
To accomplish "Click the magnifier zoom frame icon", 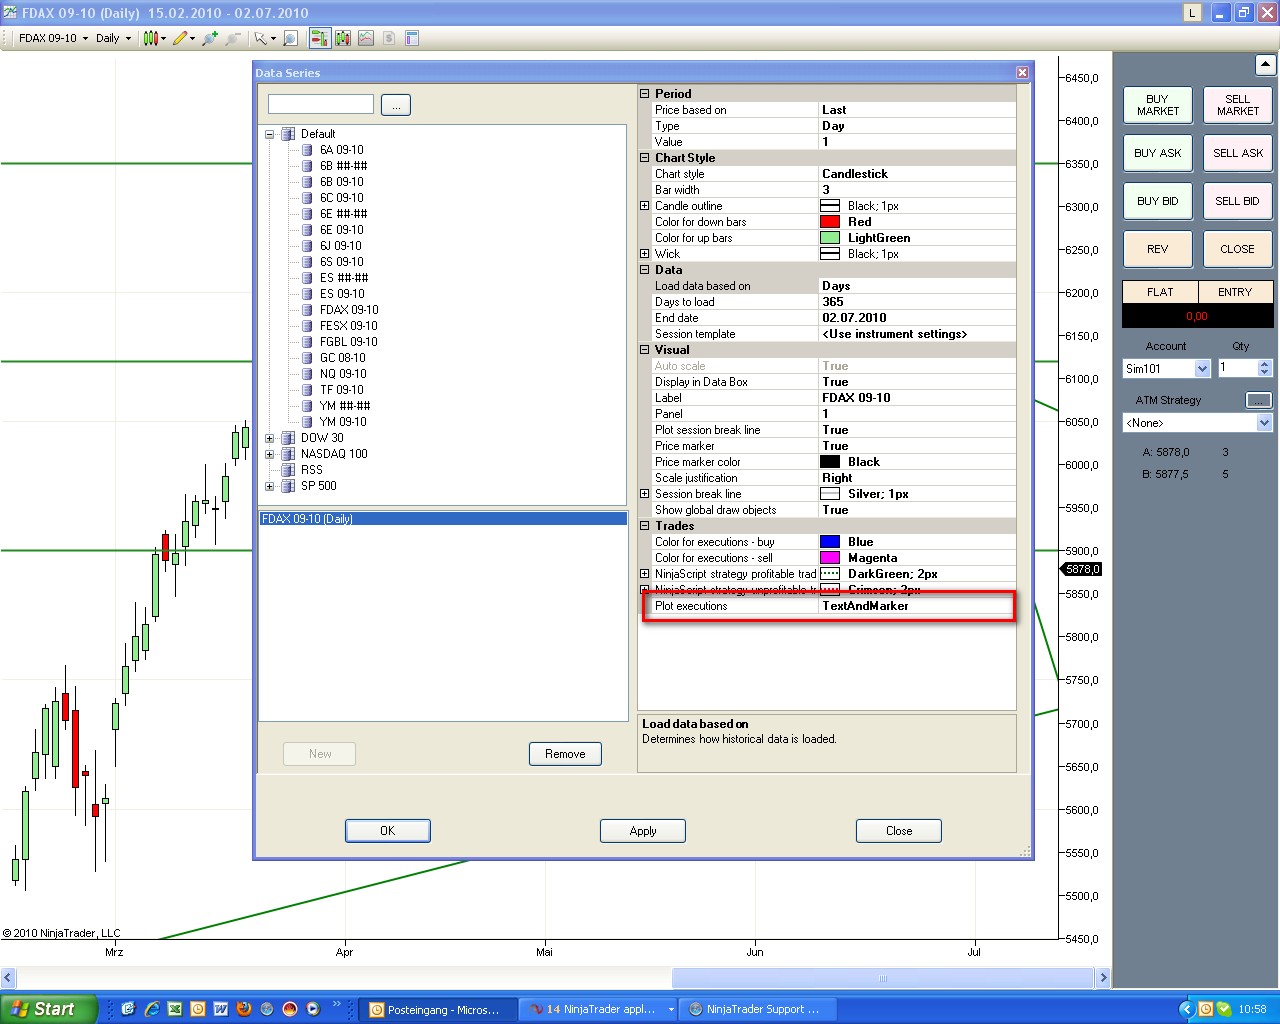I will pos(290,38).
